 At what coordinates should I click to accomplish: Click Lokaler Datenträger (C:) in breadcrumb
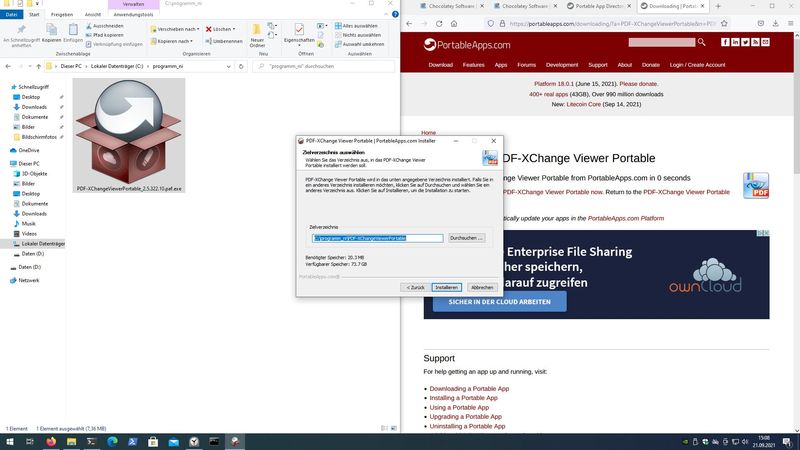coord(117,66)
